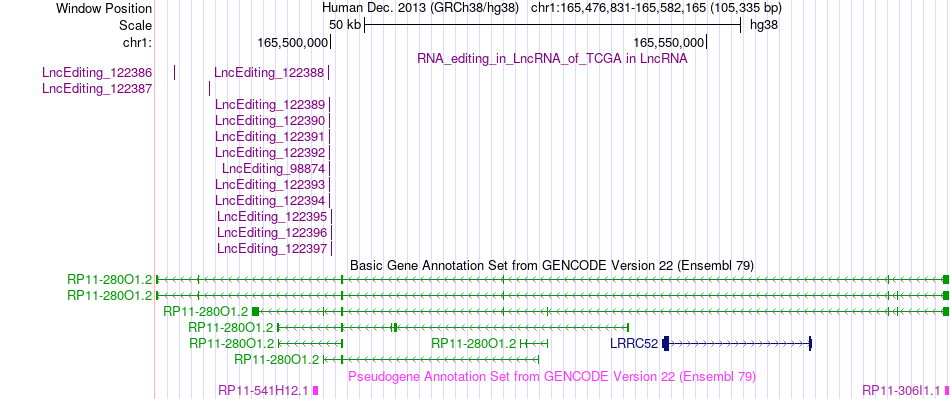Open the LncEditing_122392 item label
Screen dimensions: 950x399
coord(270,153)
